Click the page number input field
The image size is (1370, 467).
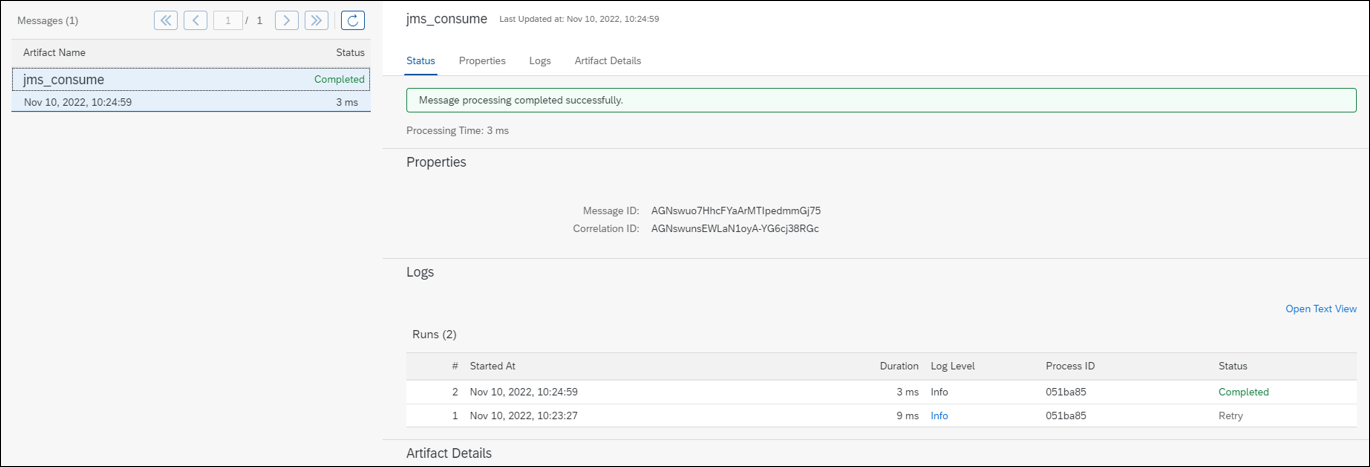point(228,20)
